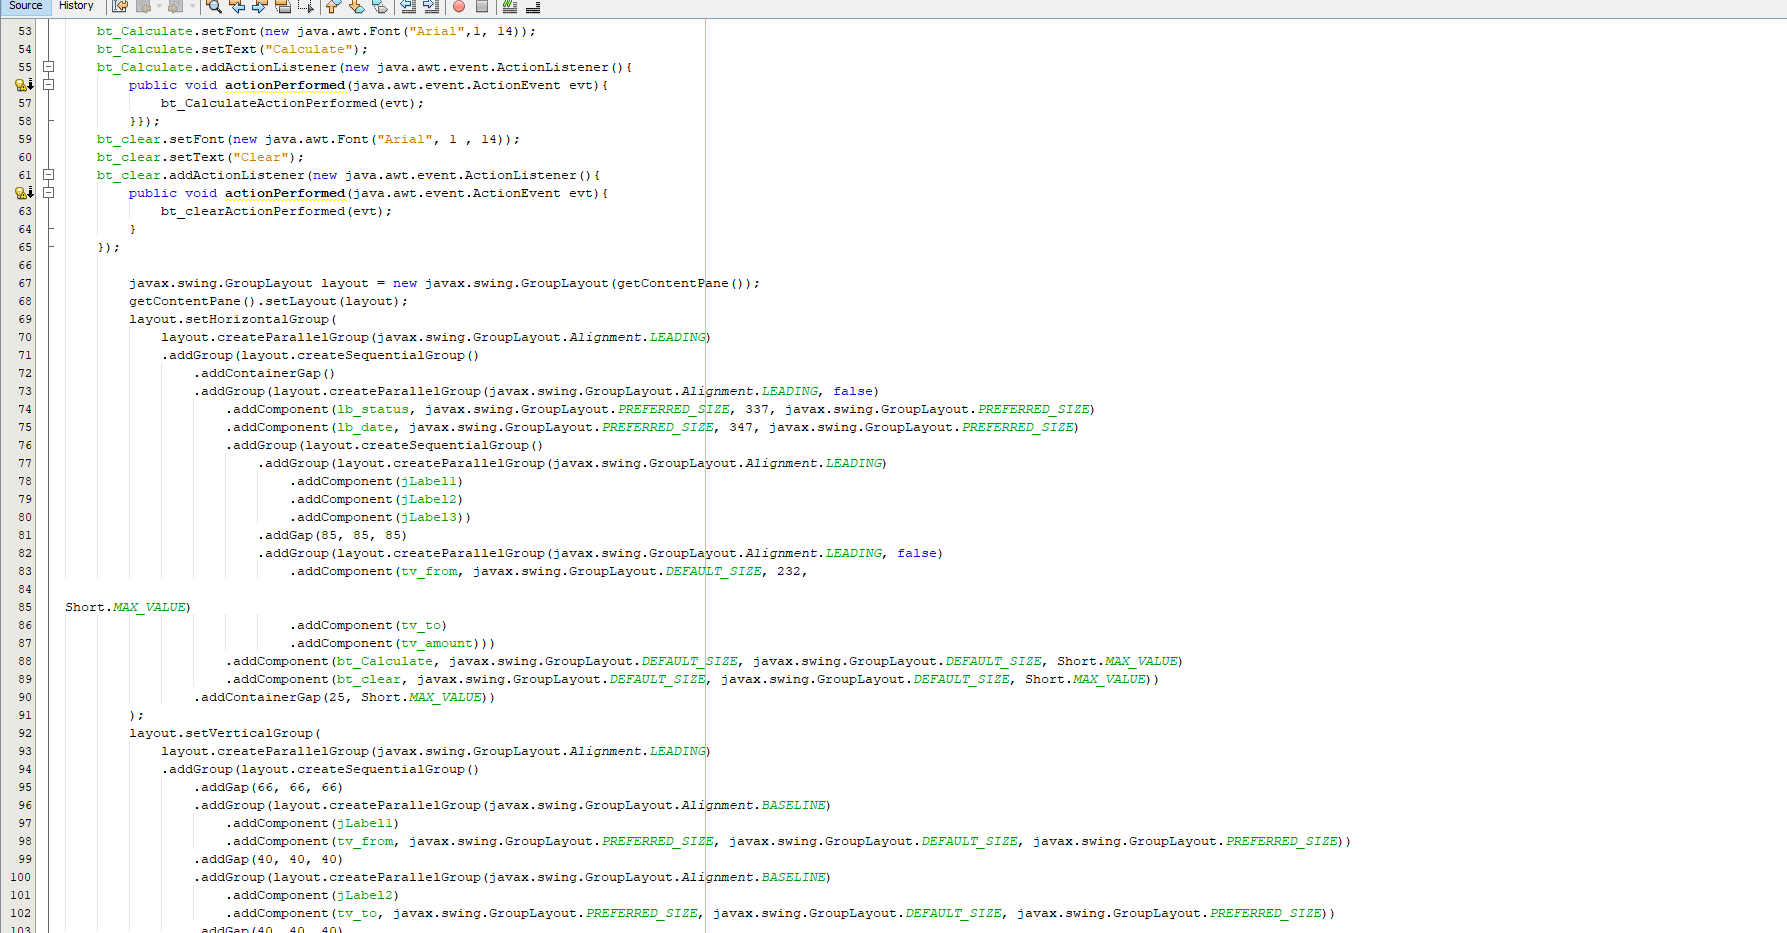This screenshot has height=933, width=1787.
Task: Go to the previous search occurrence
Action: [x=237, y=7]
